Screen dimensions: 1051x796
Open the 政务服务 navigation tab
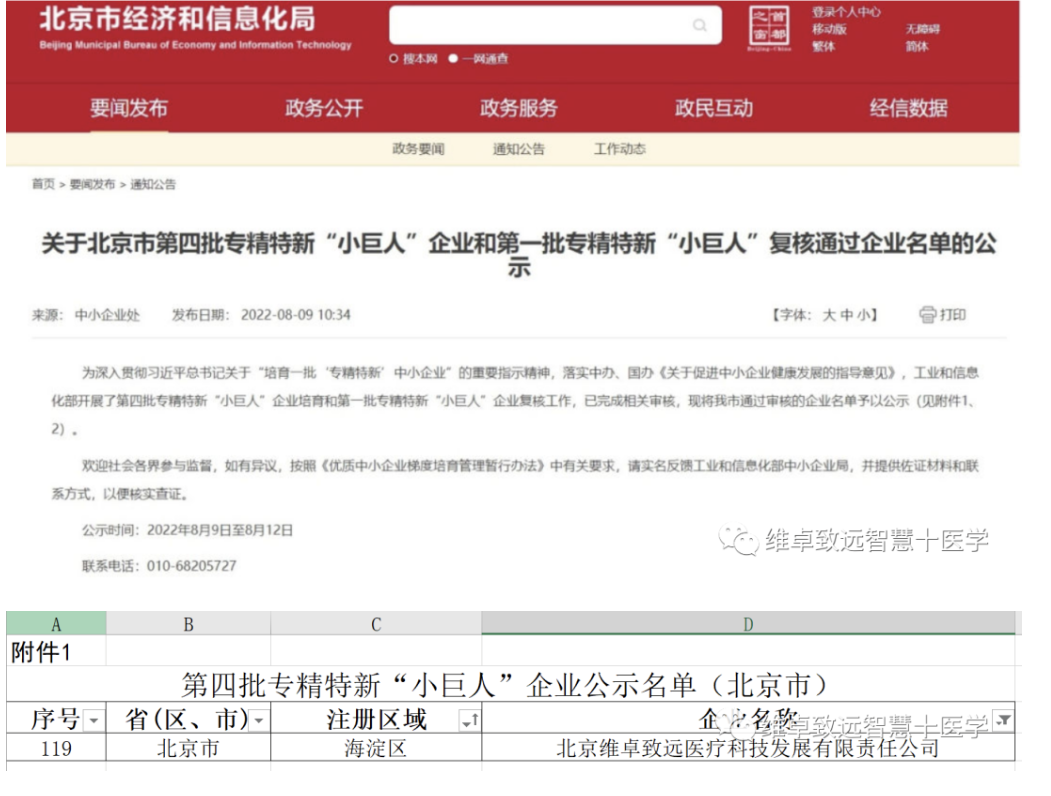pyautogui.click(x=518, y=108)
